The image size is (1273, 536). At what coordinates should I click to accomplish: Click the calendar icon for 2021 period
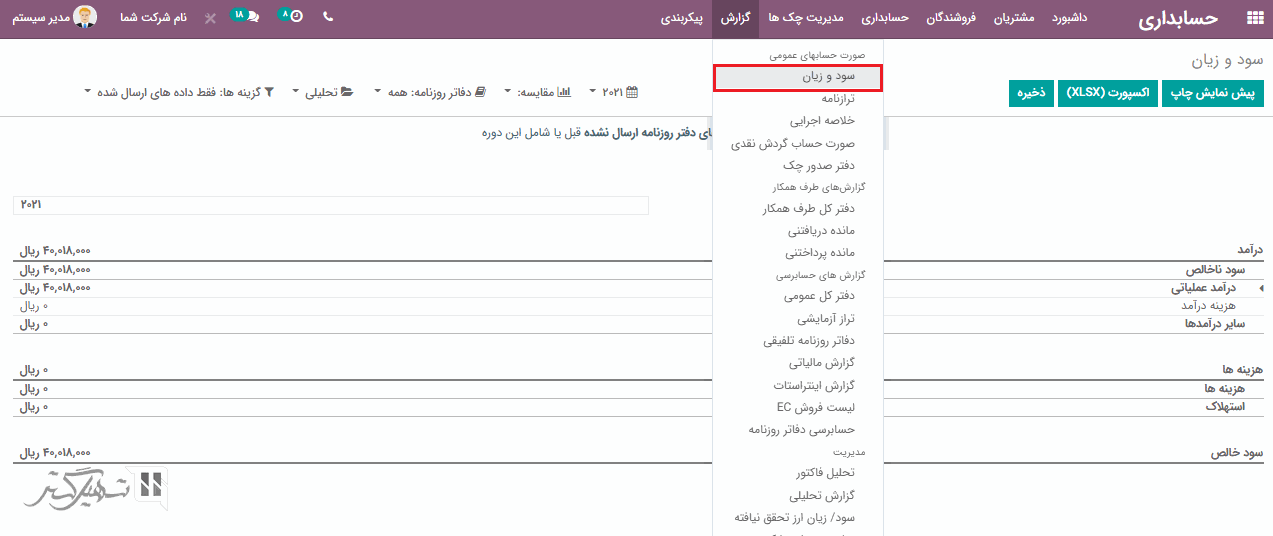click(631, 92)
